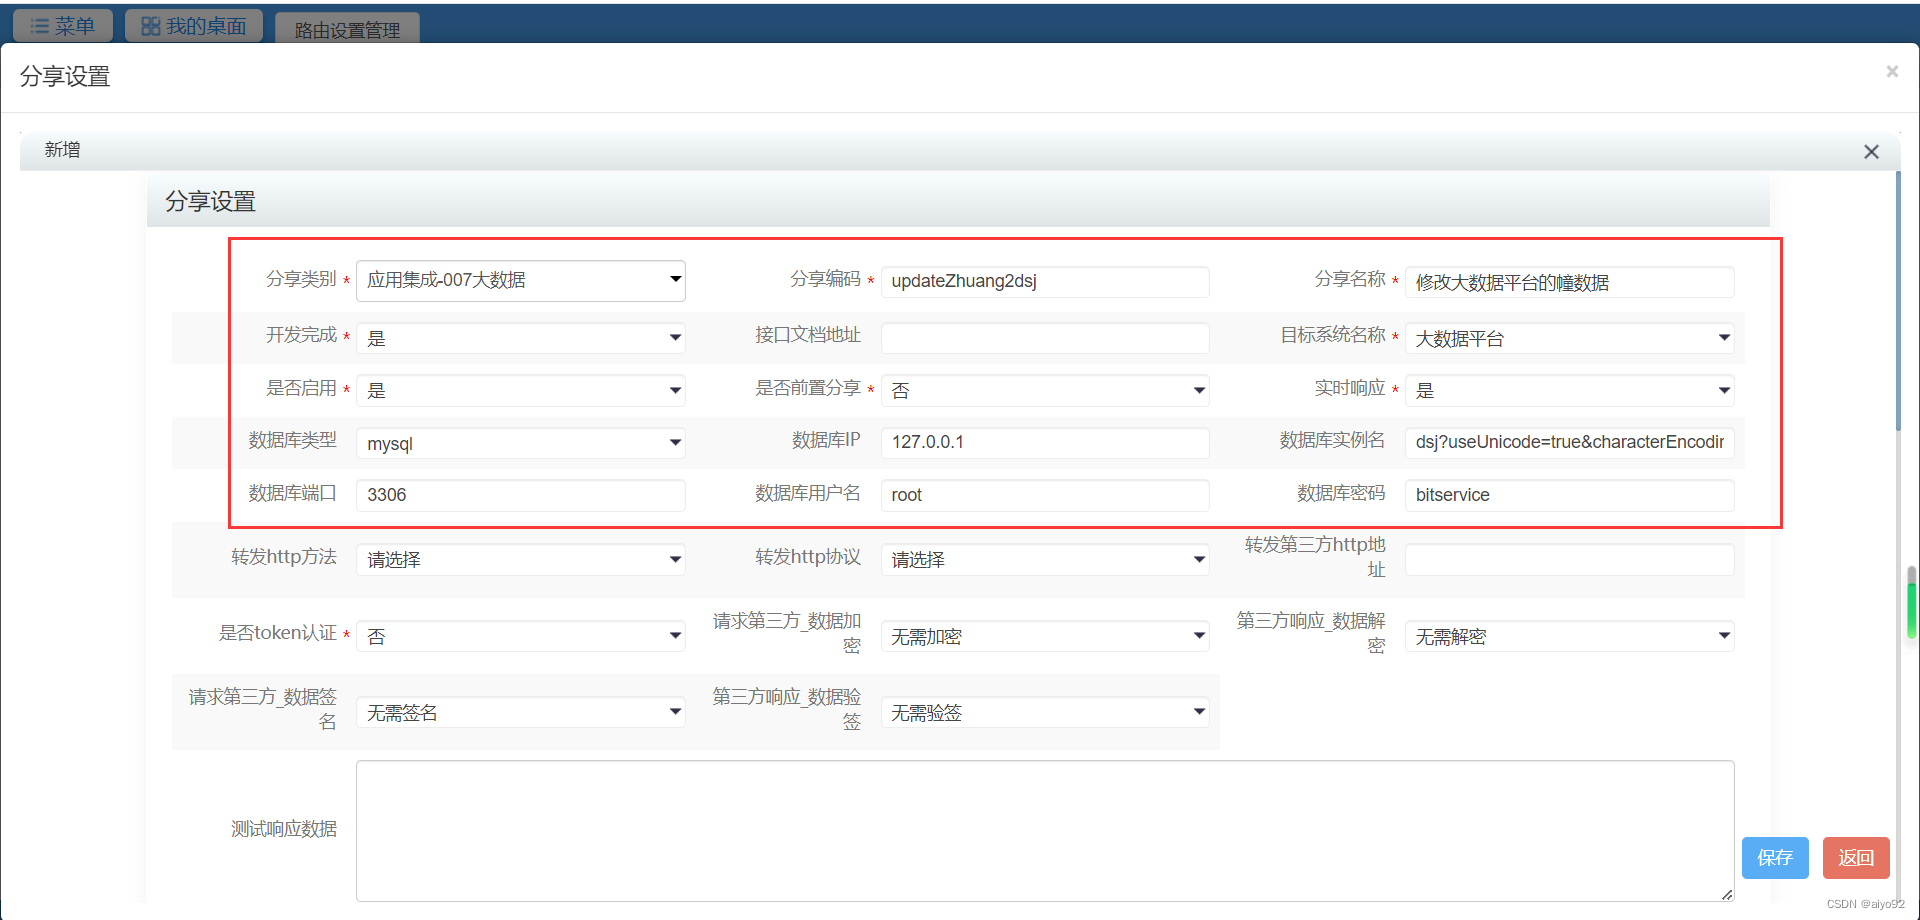Click the 分享名称 input field
The height and width of the screenshot is (920, 1920).
coord(1570,282)
